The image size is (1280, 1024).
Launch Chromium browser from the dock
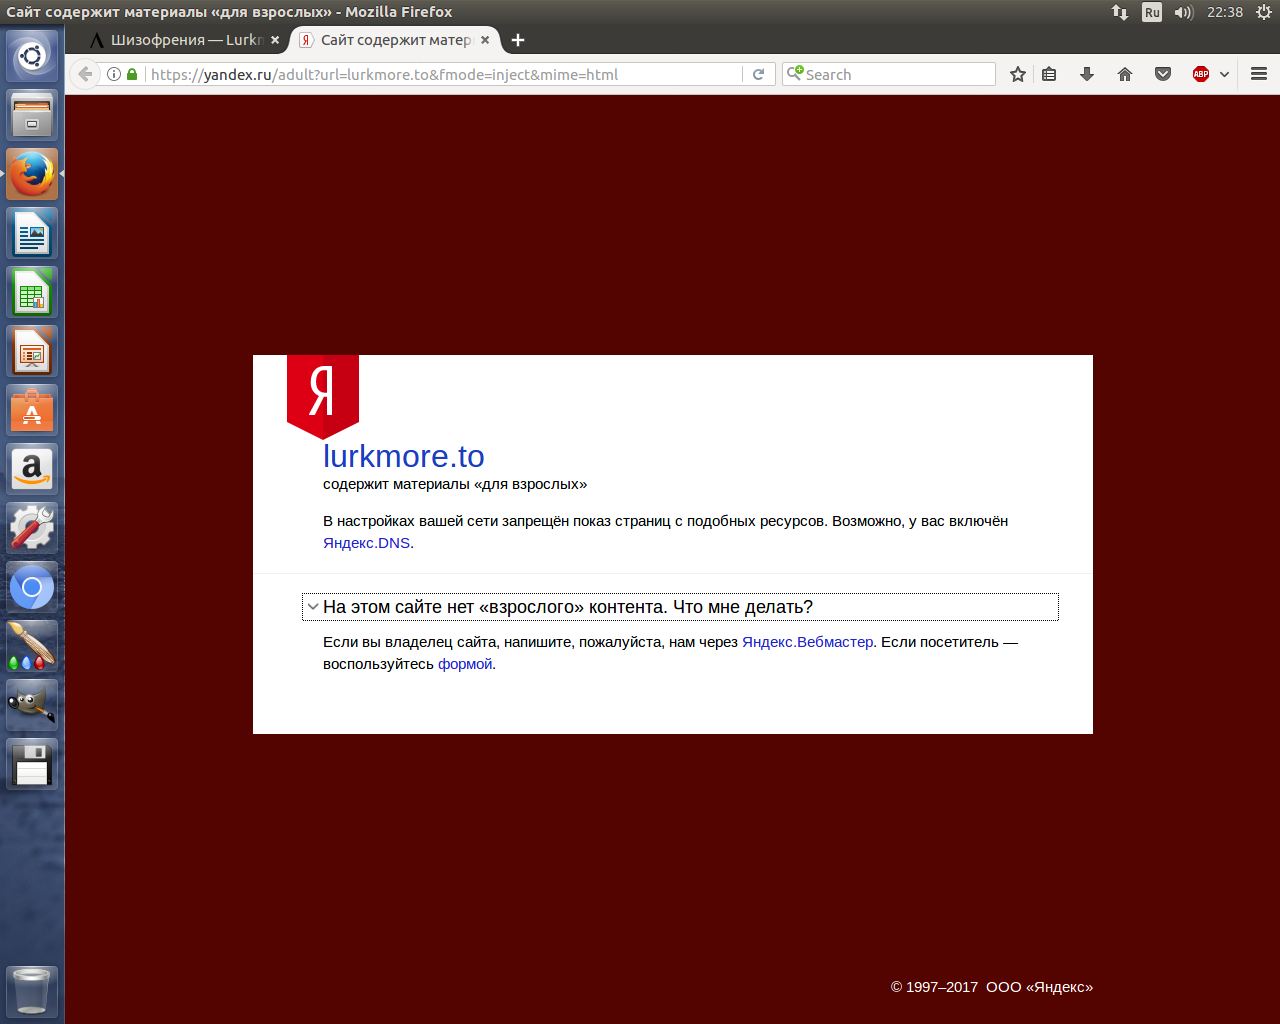[x=32, y=587]
